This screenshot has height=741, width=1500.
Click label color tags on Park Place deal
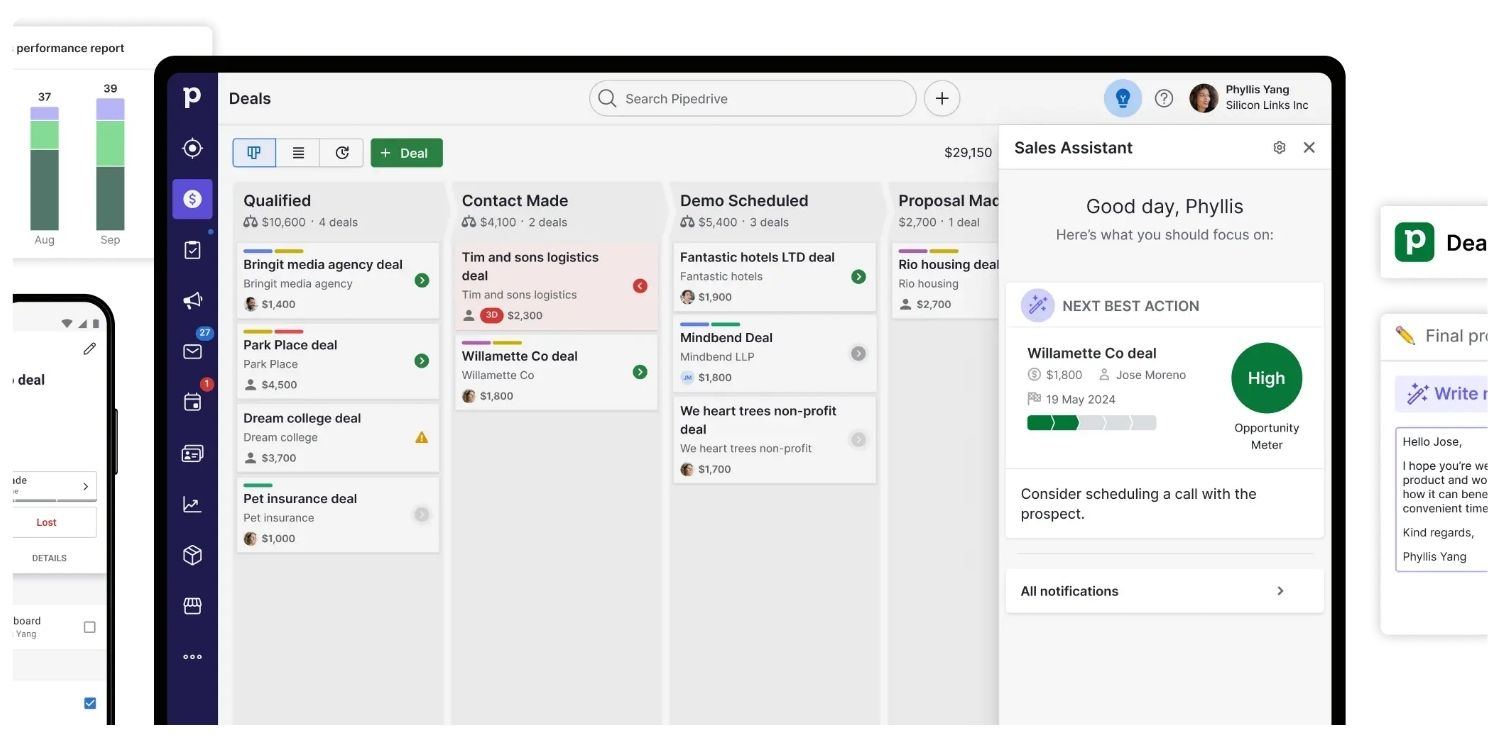click(x=273, y=331)
